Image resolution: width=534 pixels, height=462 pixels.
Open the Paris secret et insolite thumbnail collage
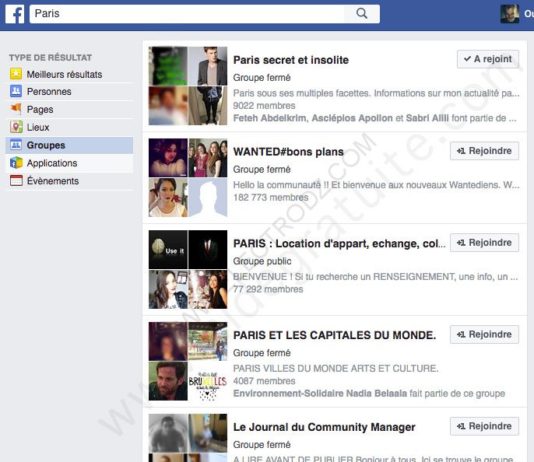click(x=188, y=86)
